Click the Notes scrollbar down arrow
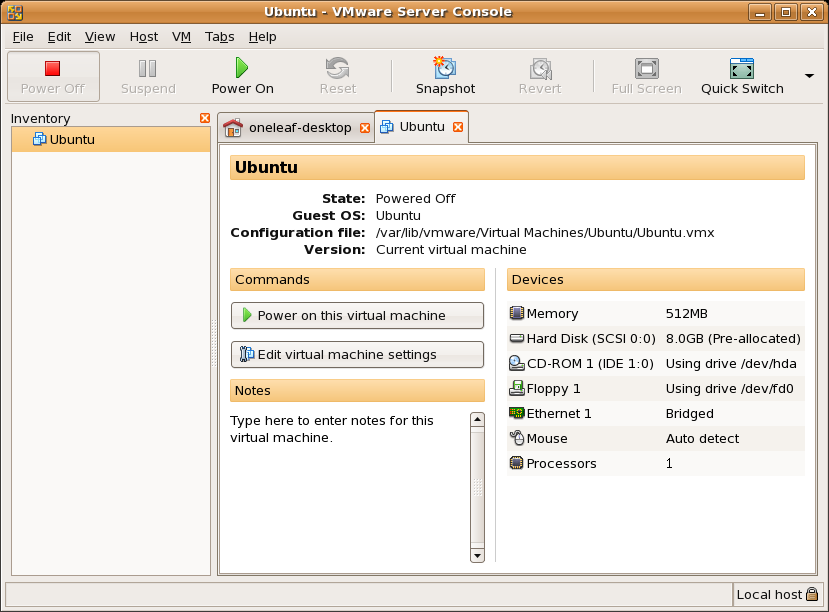Screen dimensions: 829x612 coord(477,555)
